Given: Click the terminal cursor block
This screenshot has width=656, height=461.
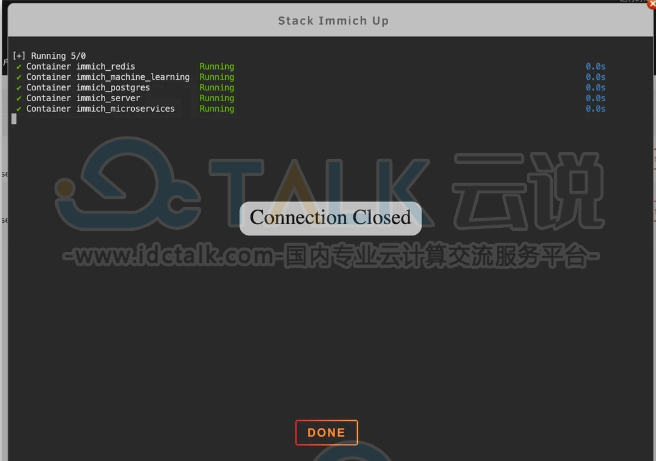Looking at the screenshot, I should (14, 119).
